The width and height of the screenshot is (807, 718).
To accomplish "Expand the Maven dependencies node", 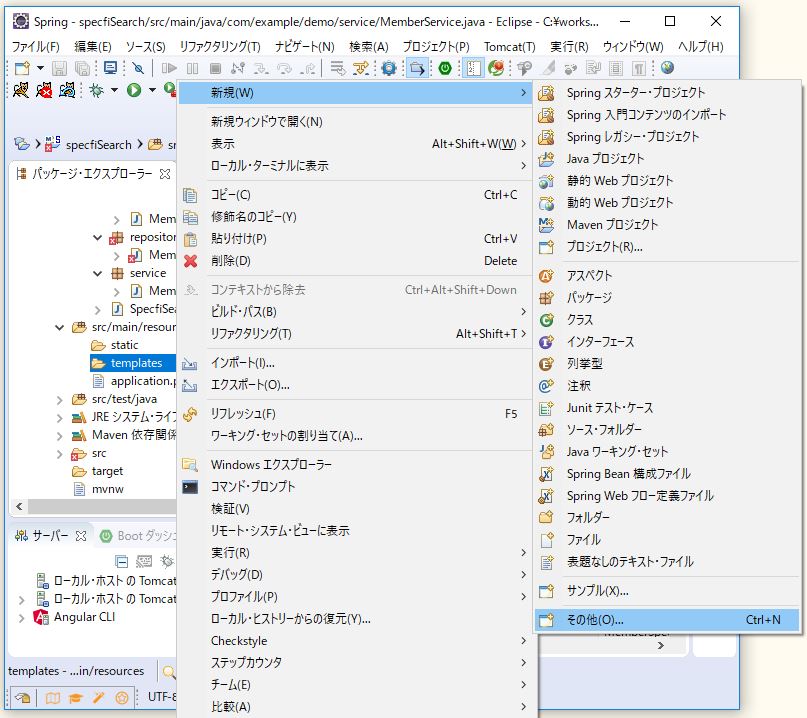I will click(x=60, y=436).
